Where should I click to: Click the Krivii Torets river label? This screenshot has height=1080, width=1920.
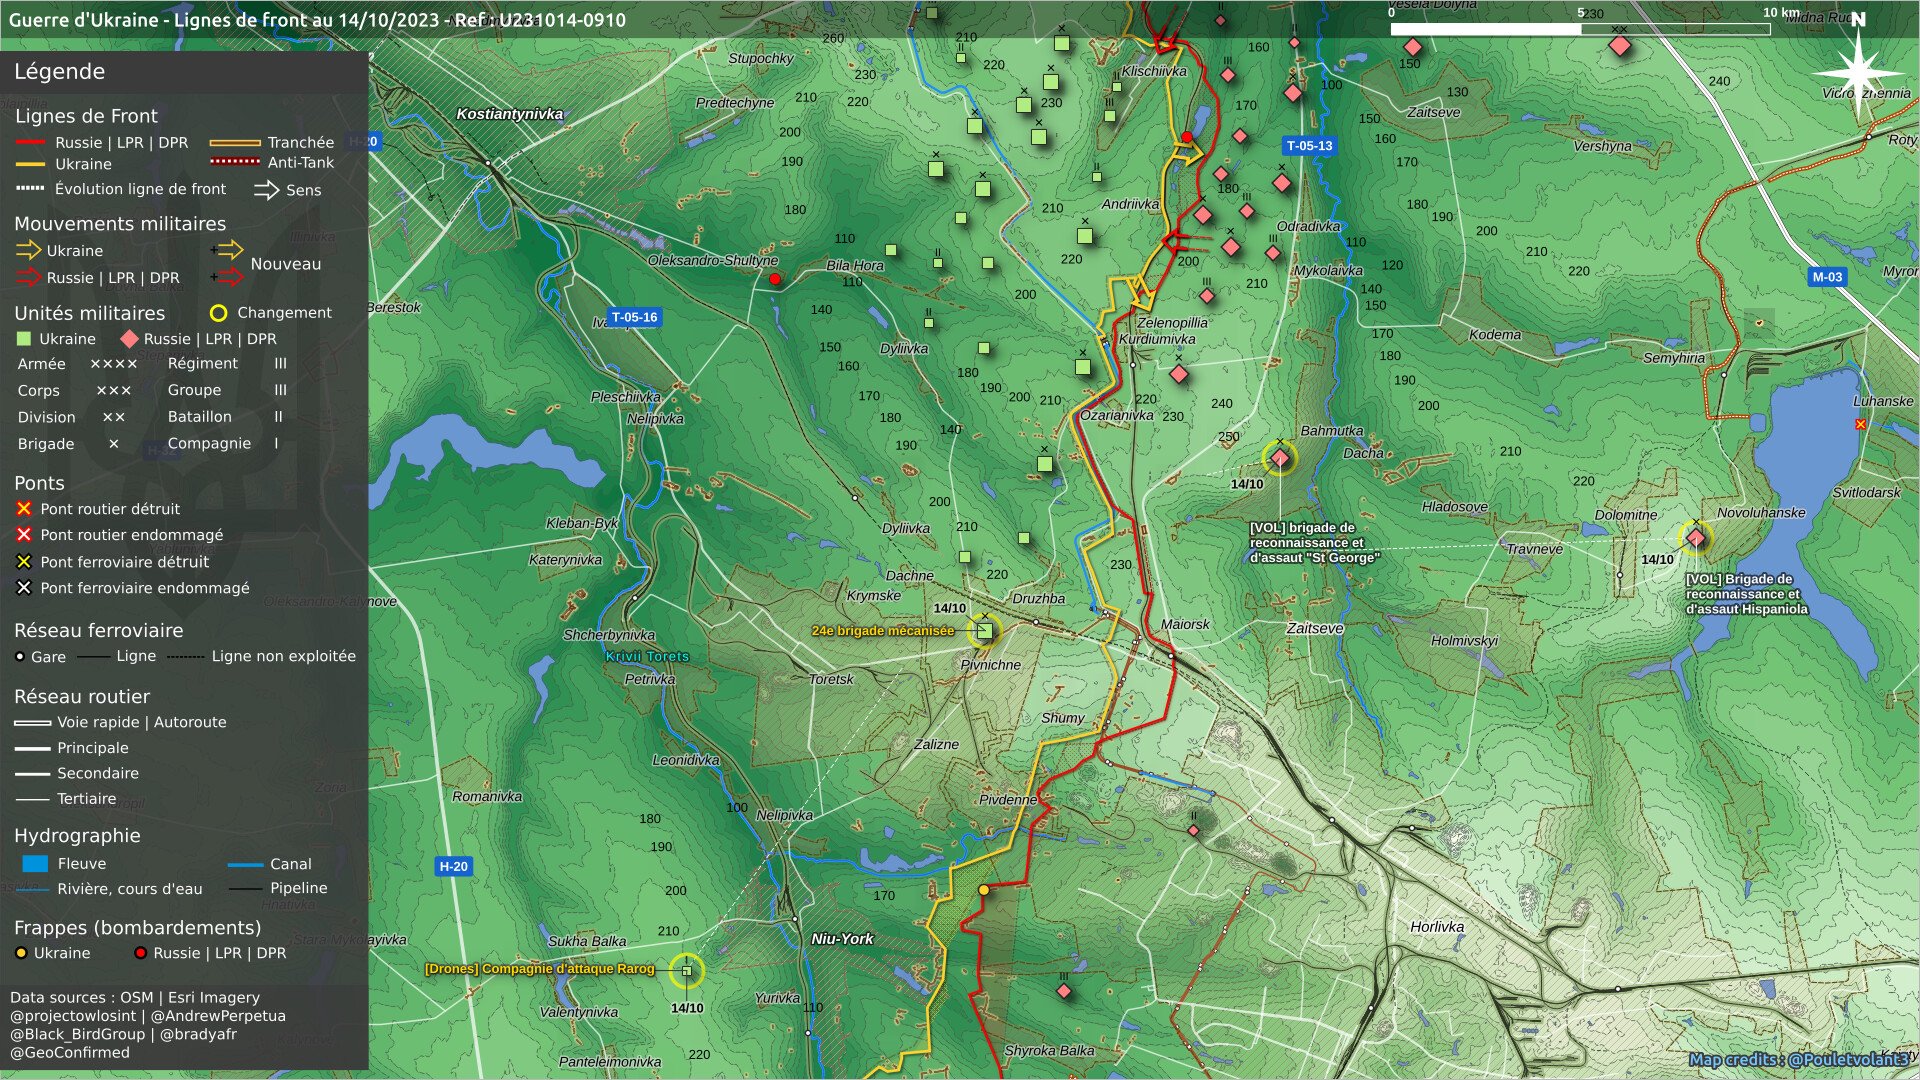(x=647, y=657)
